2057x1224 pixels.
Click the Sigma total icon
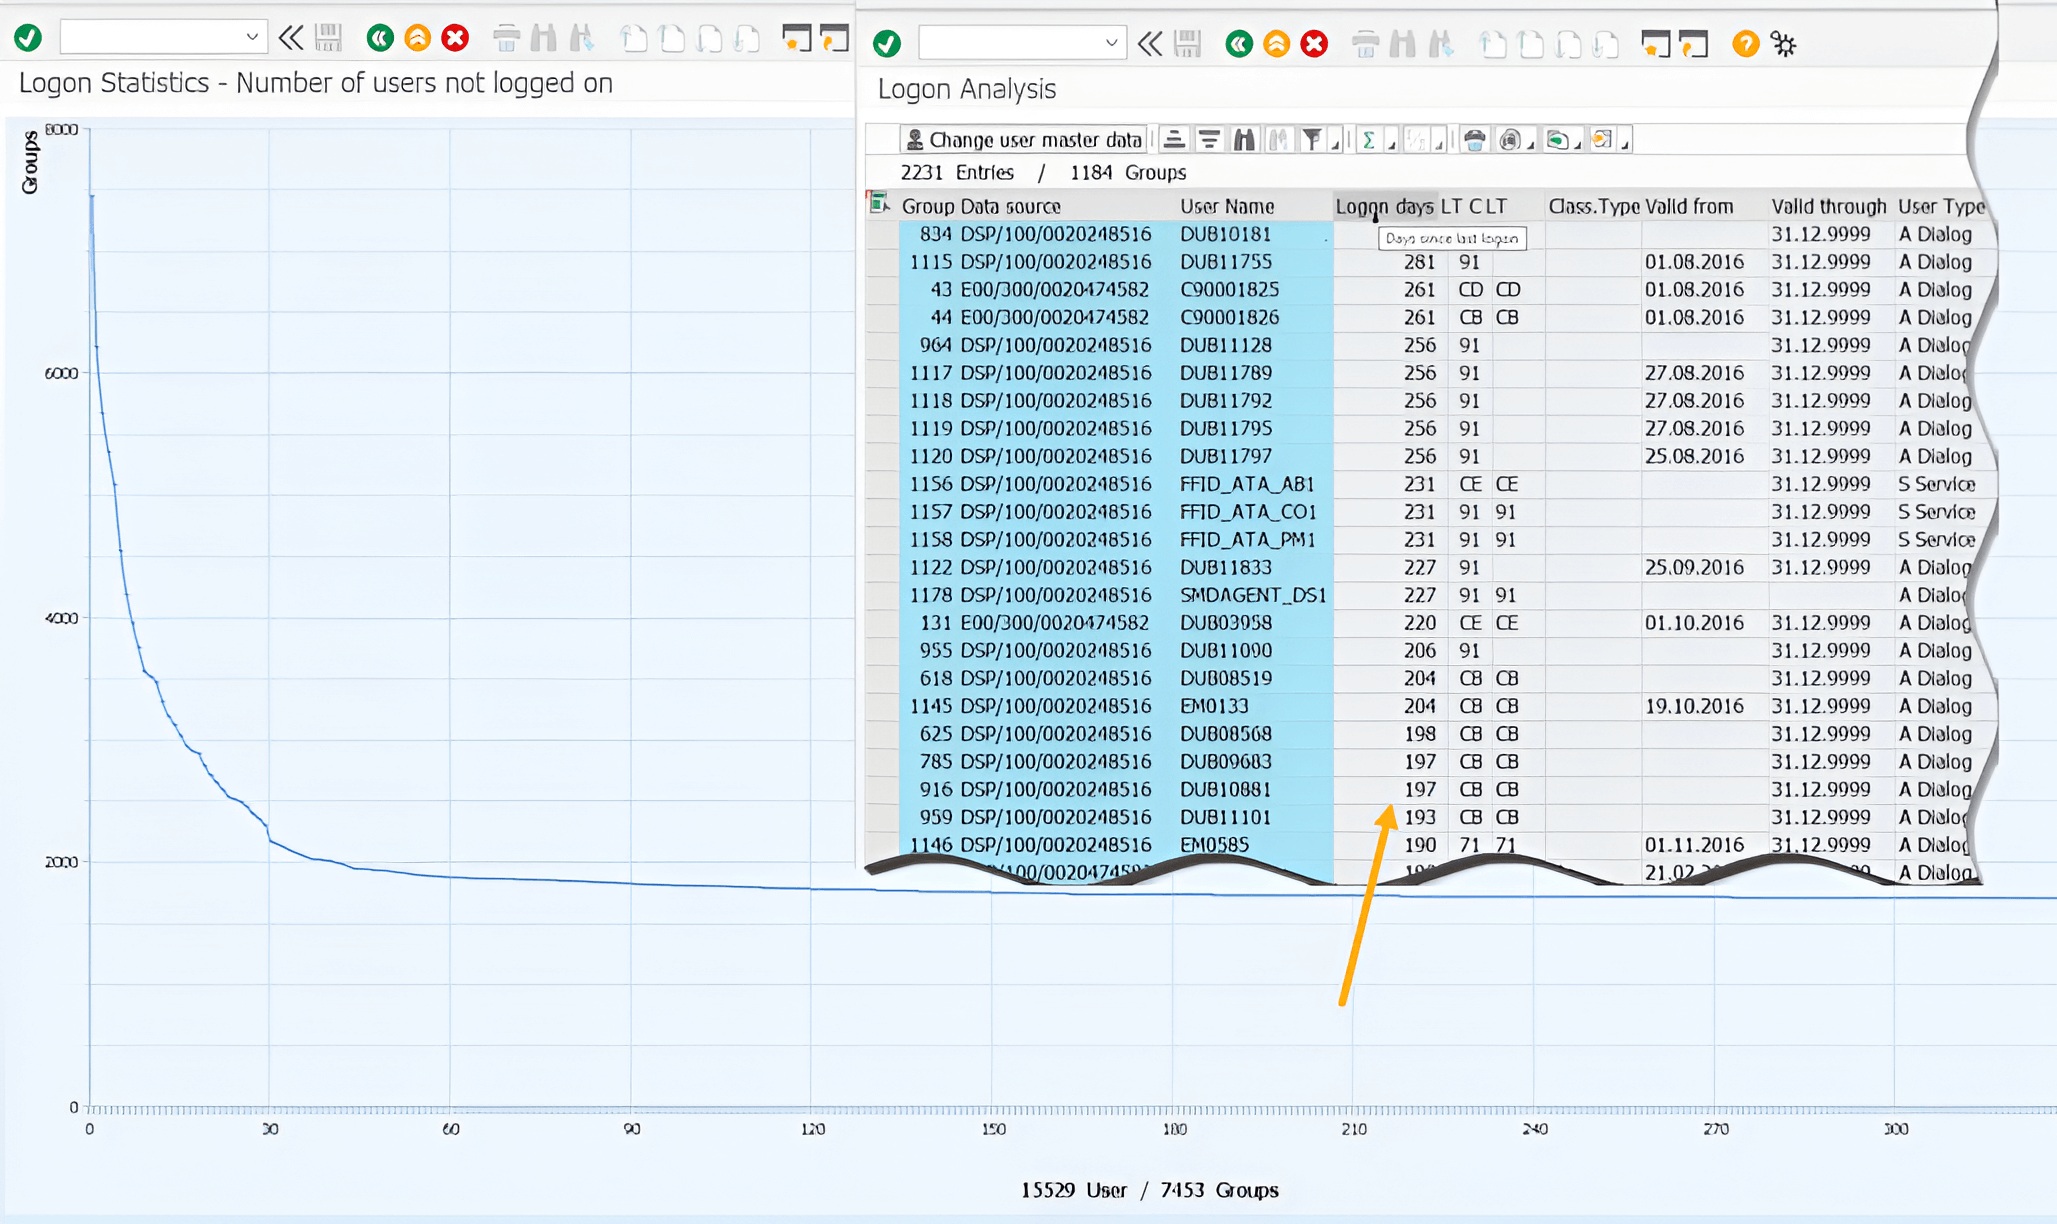1368,140
